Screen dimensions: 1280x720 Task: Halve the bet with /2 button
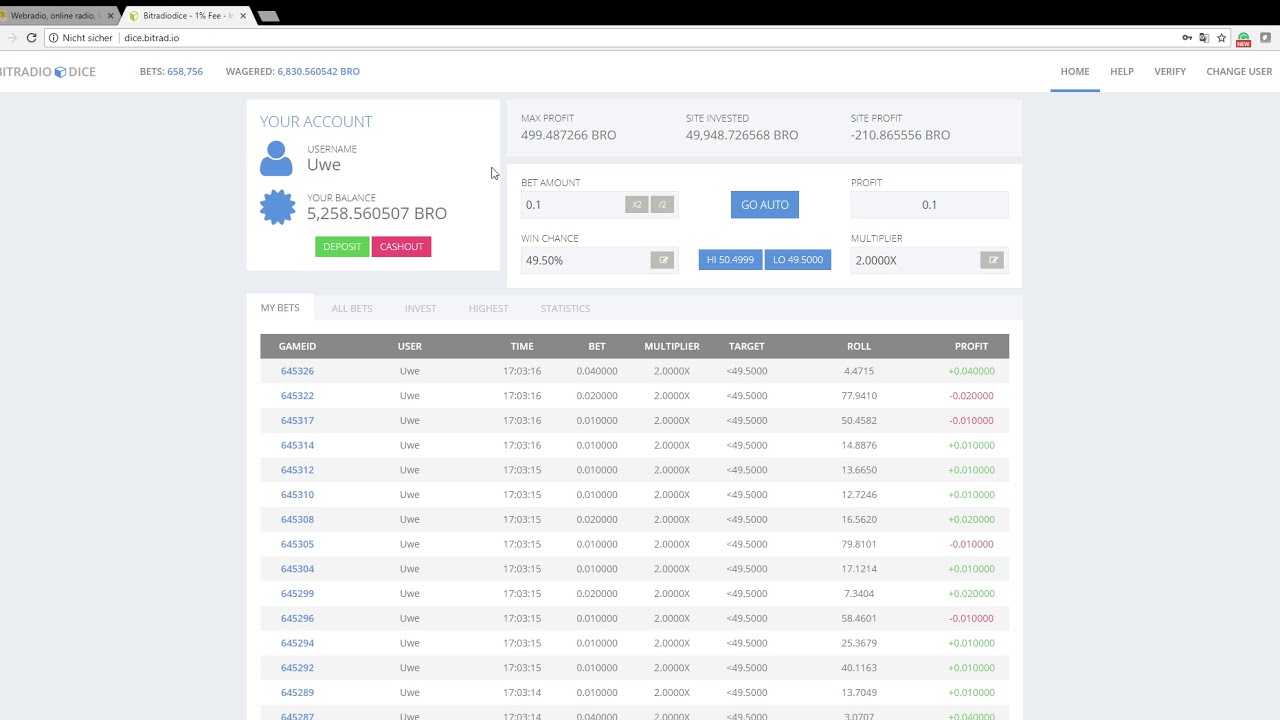coord(662,204)
